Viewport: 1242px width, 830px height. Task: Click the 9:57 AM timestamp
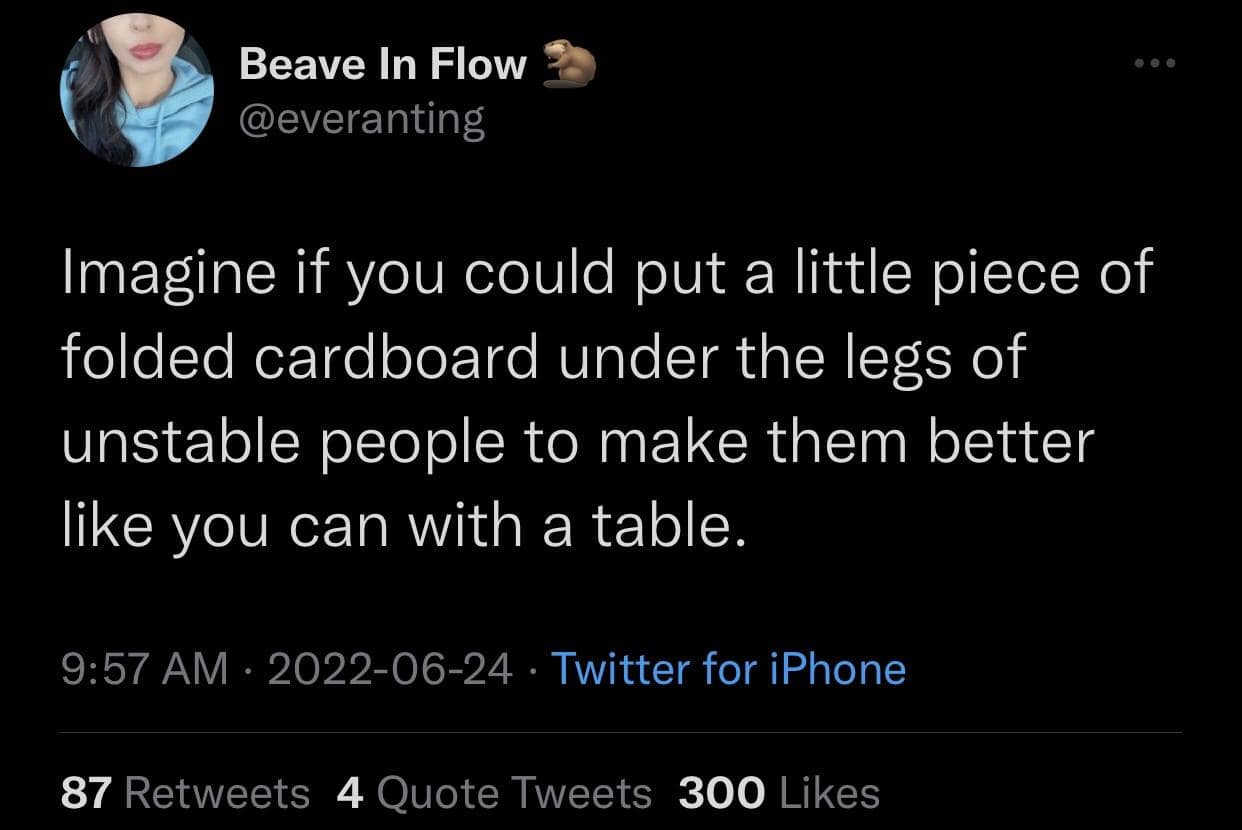point(144,668)
